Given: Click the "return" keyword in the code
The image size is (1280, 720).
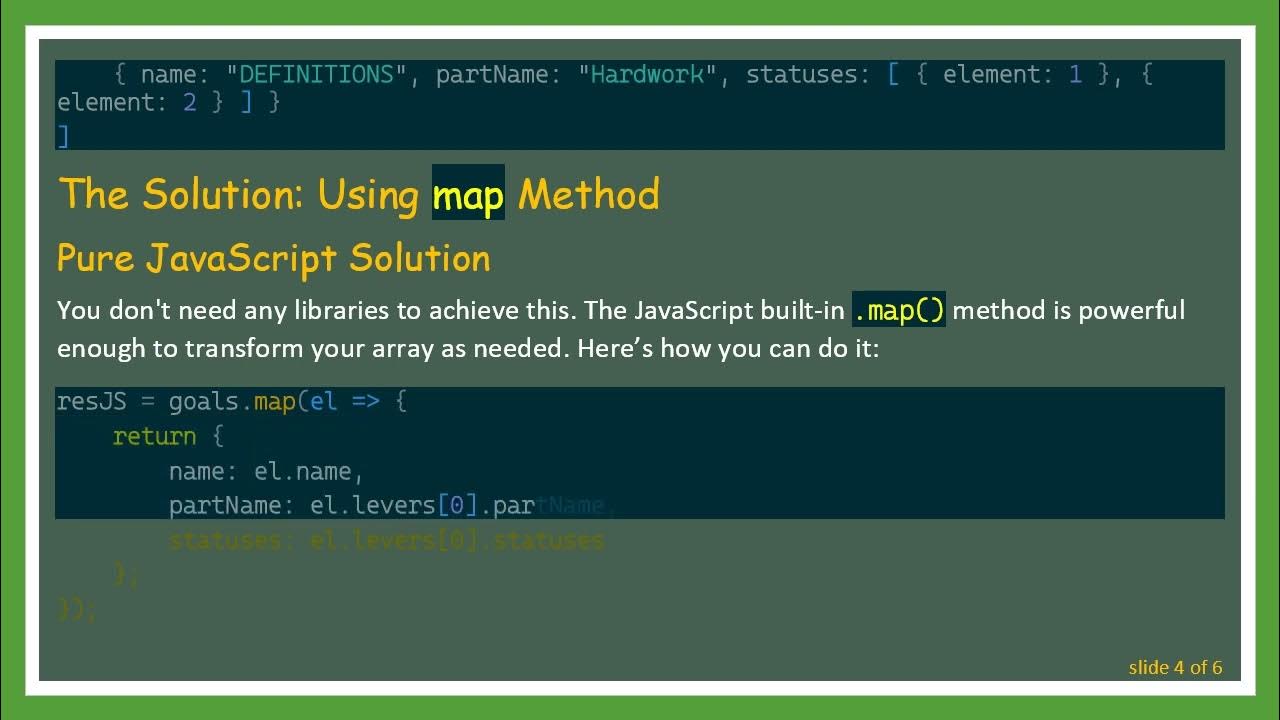Looking at the screenshot, I should (154, 436).
